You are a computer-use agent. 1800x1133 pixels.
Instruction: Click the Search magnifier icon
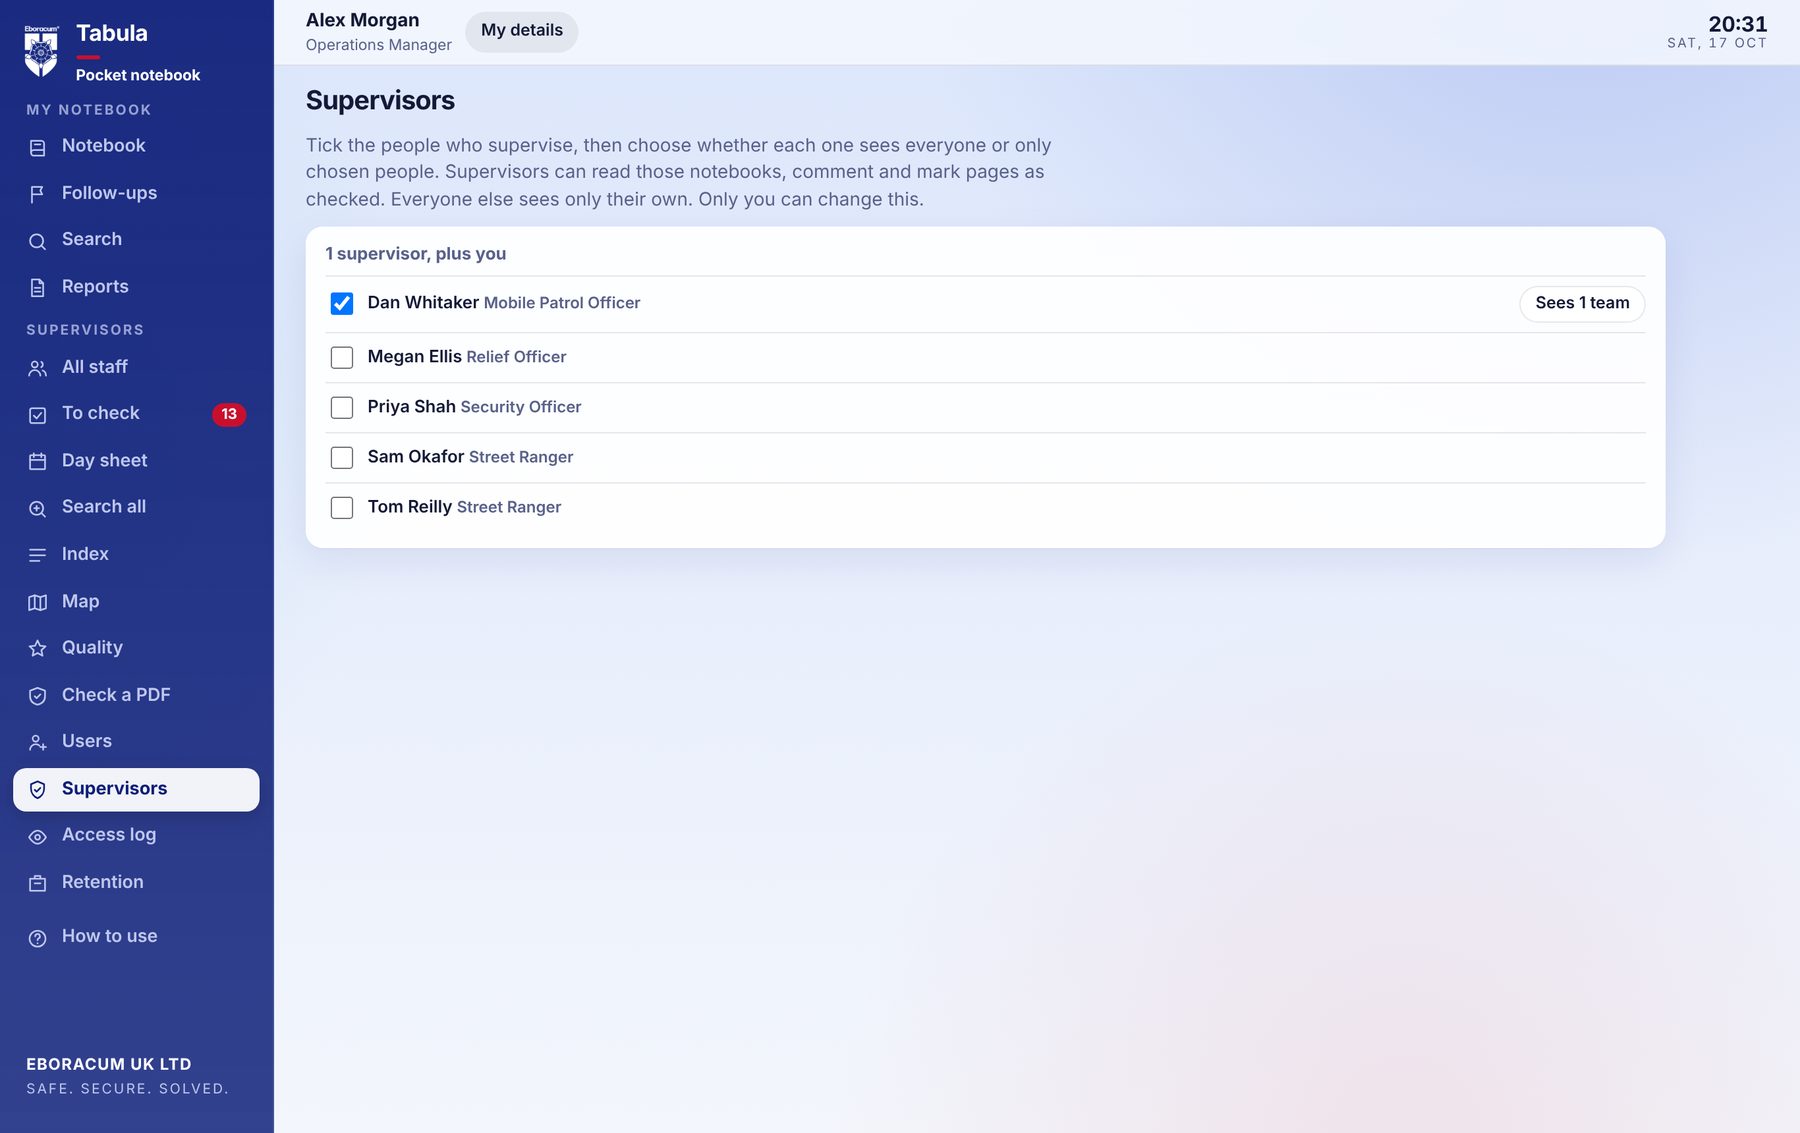tap(38, 241)
